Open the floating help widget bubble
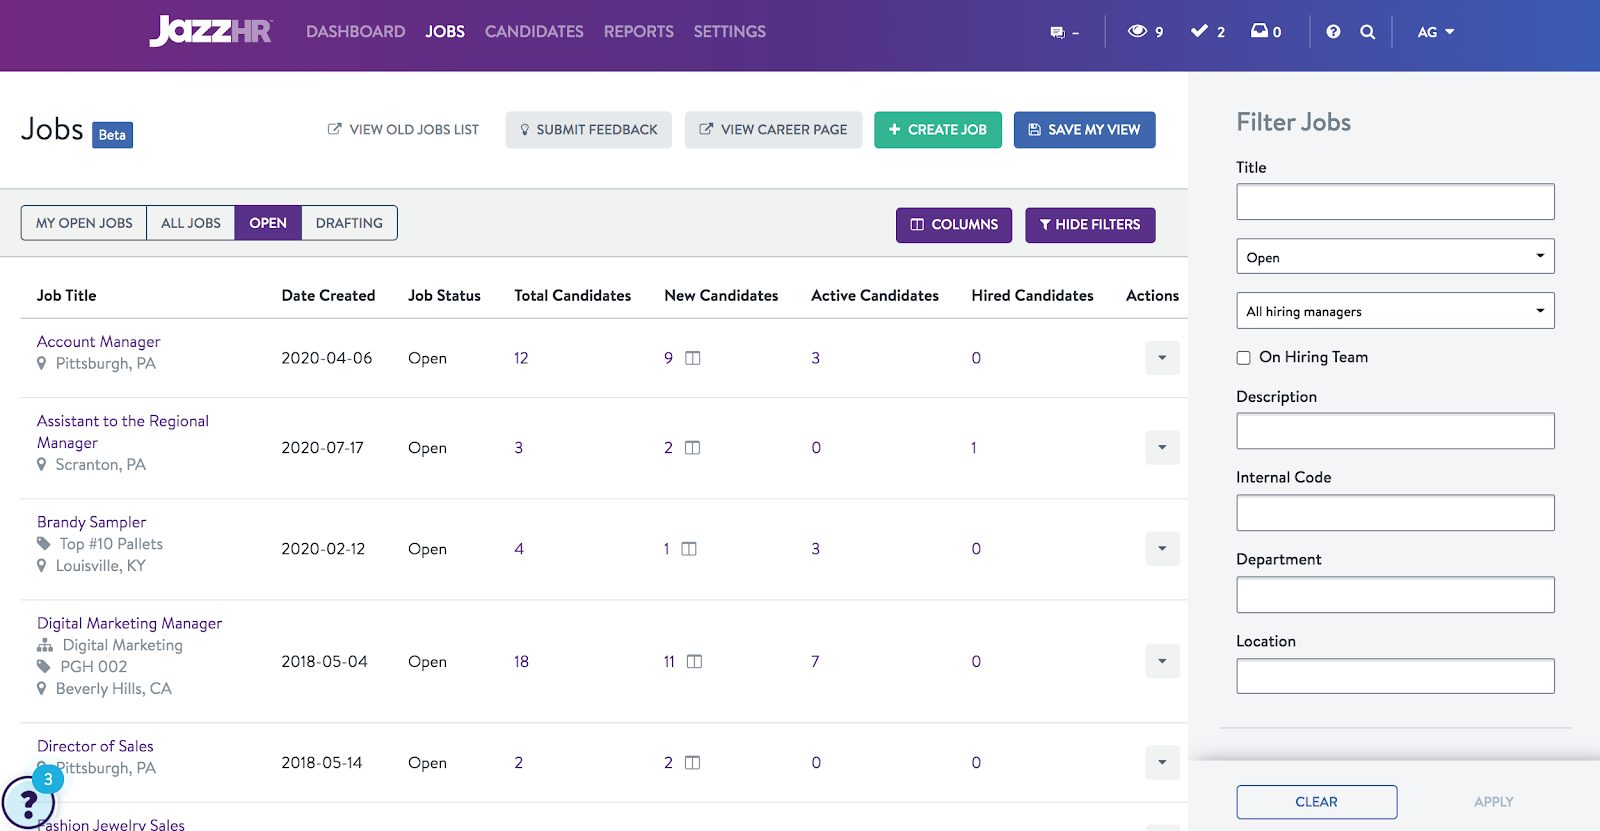 click(x=28, y=801)
